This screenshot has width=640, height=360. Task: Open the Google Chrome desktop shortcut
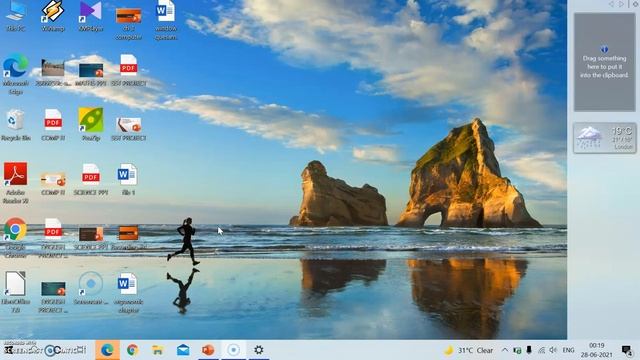pyautogui.click(x=16, y=238)
